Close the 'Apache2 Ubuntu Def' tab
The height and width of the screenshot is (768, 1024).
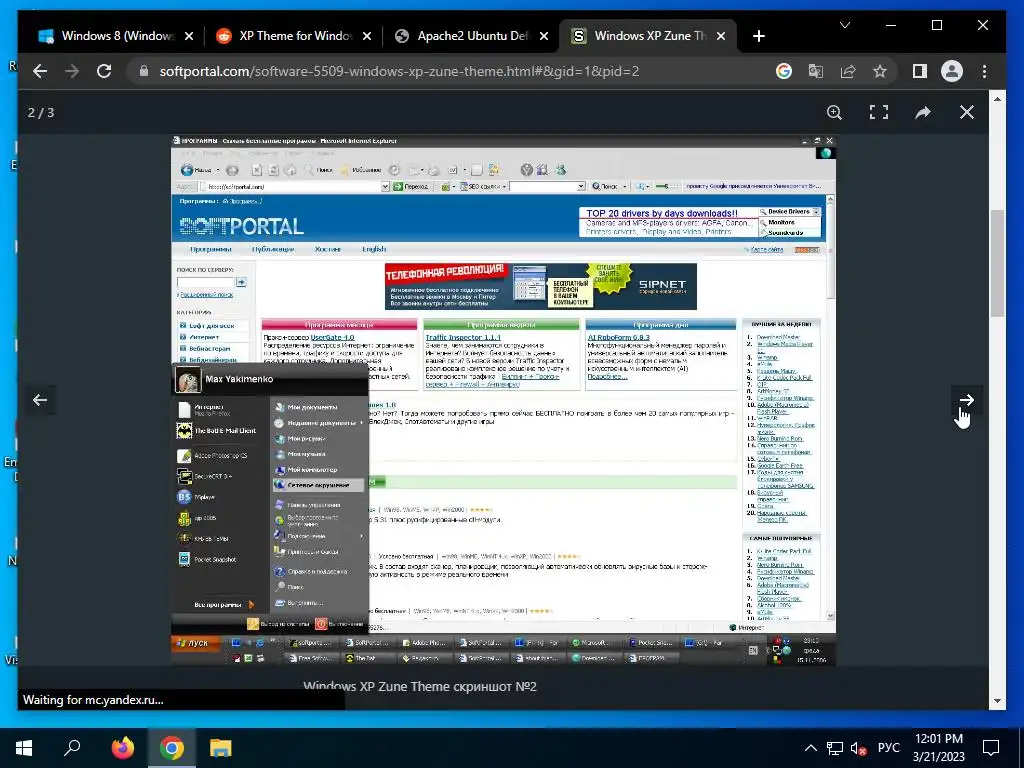(544, 37)
